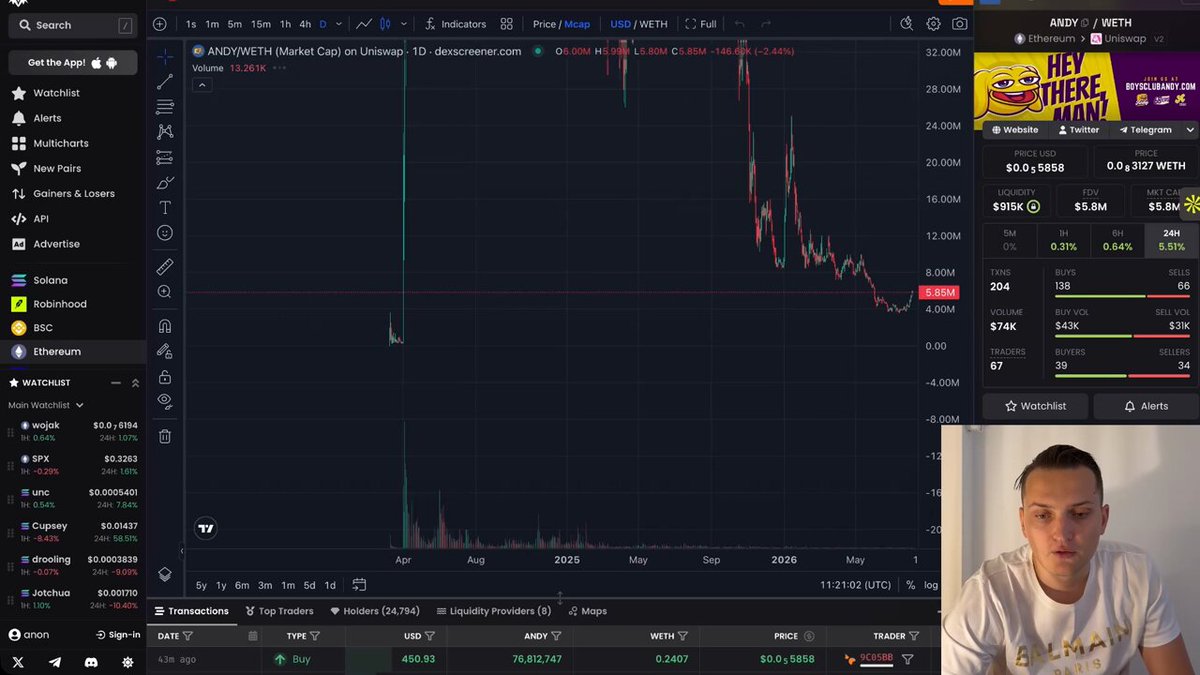Select the zoom-in tool
Viewport: 1200px width, 675px height.
(165, 292)
